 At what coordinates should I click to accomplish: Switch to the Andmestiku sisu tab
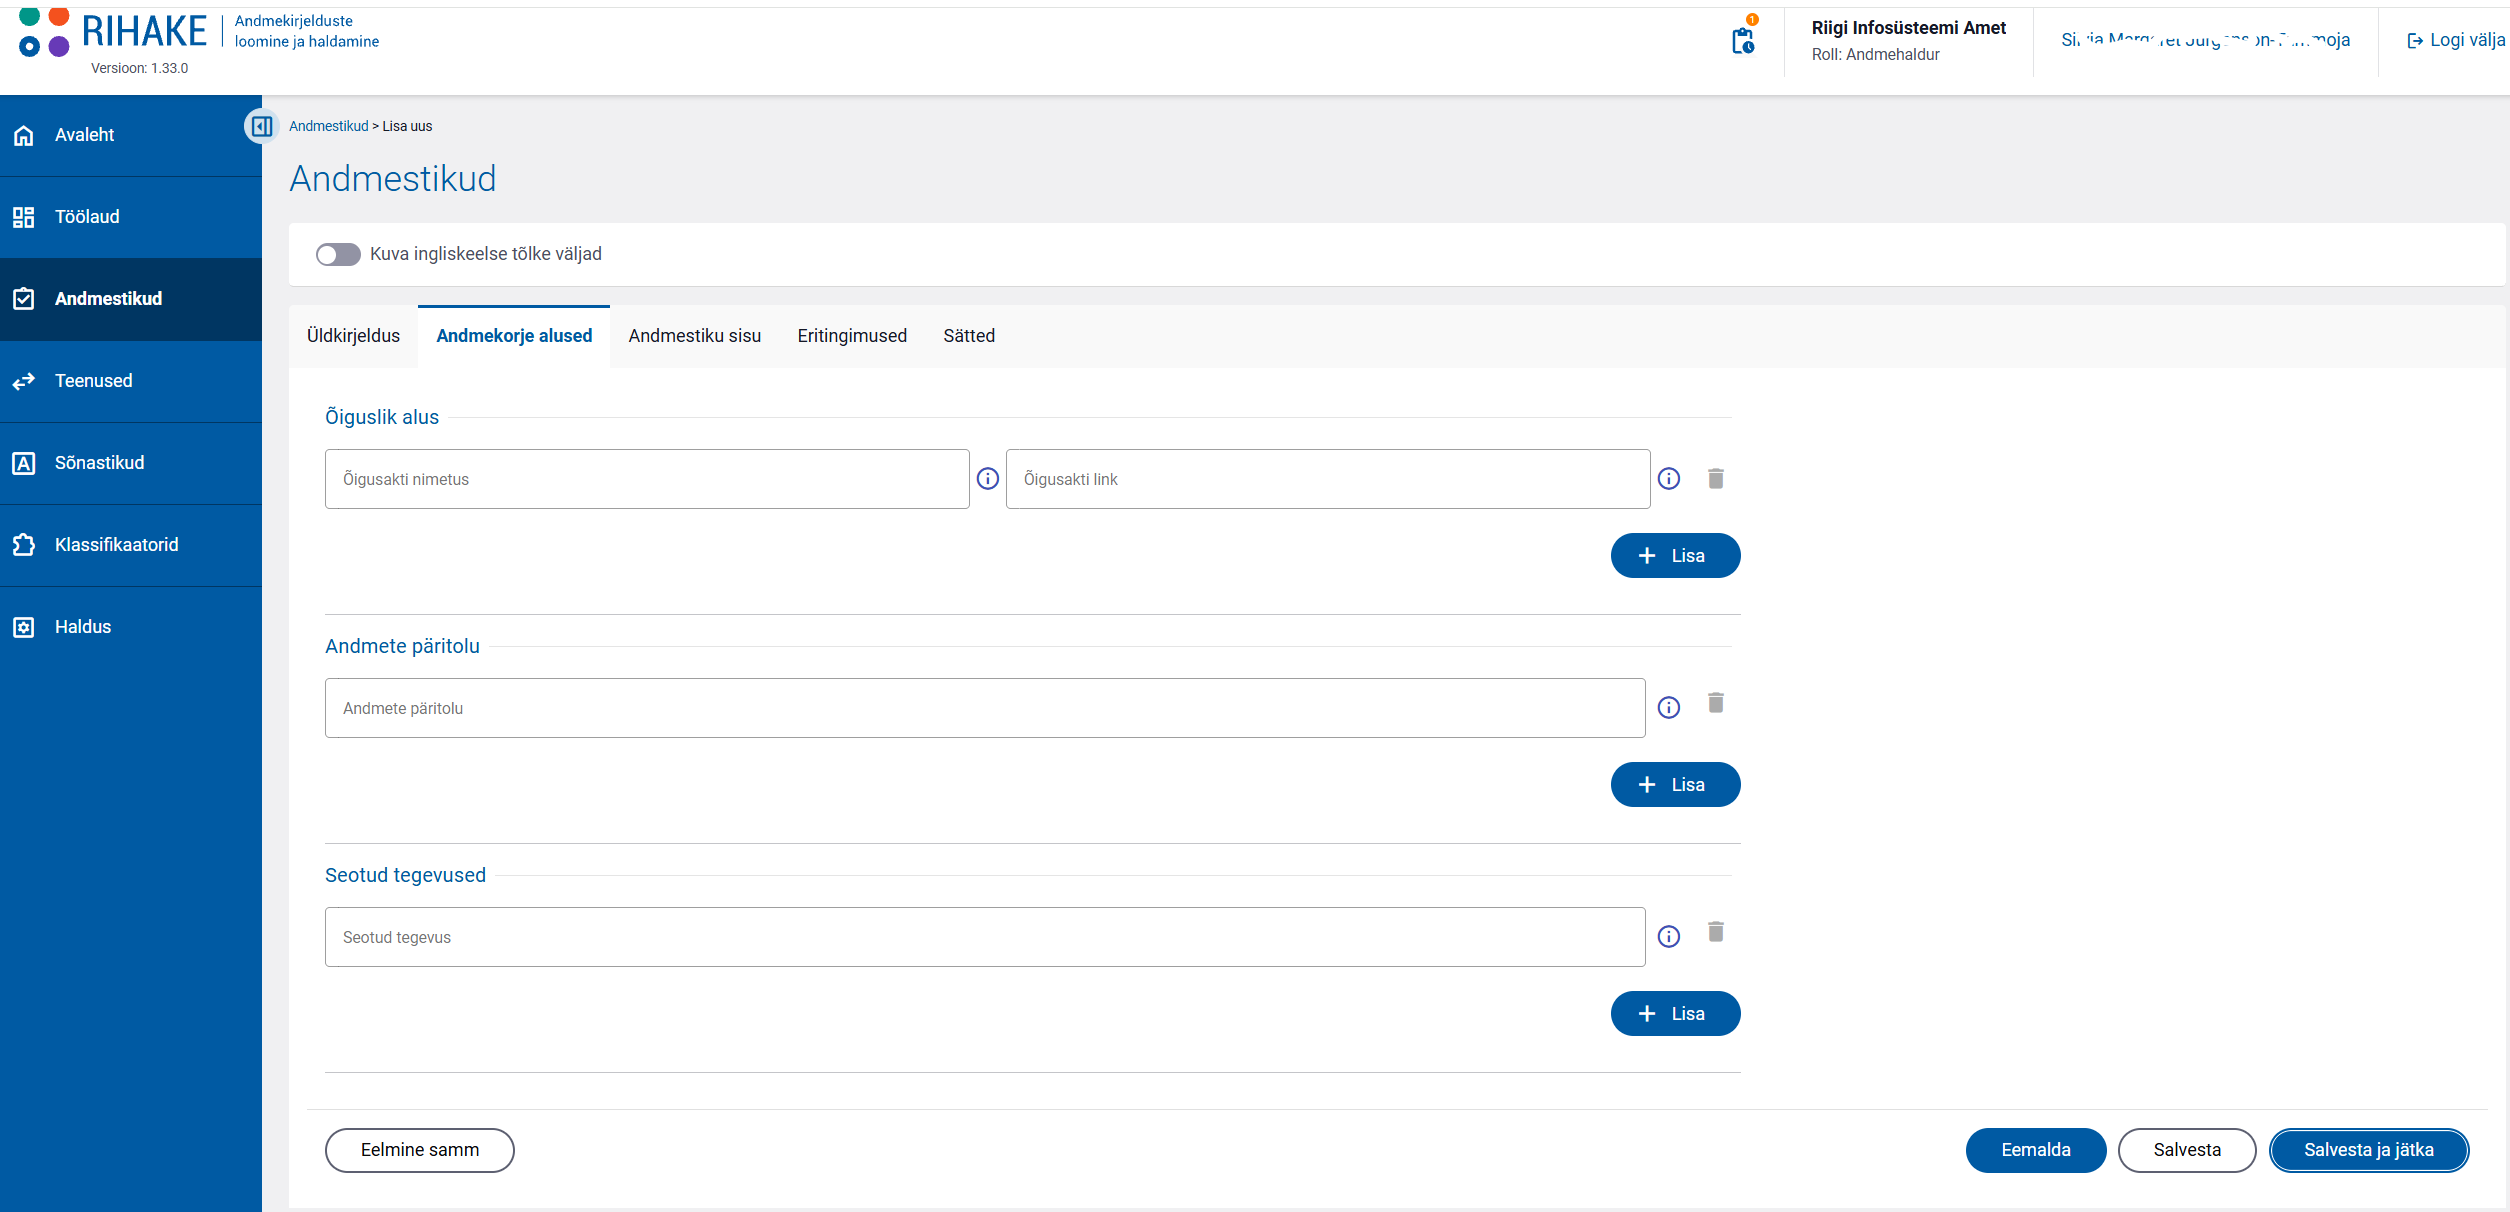pyautogui.click(x=695, y=336)
